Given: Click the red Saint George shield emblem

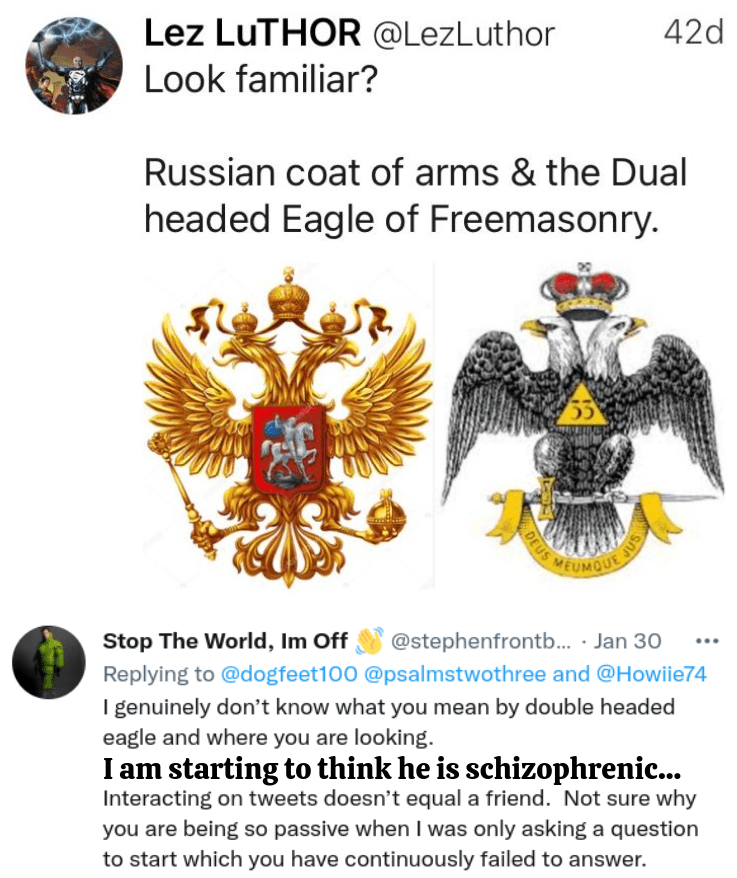Looking at the screenshot, I should pos(289,451).
